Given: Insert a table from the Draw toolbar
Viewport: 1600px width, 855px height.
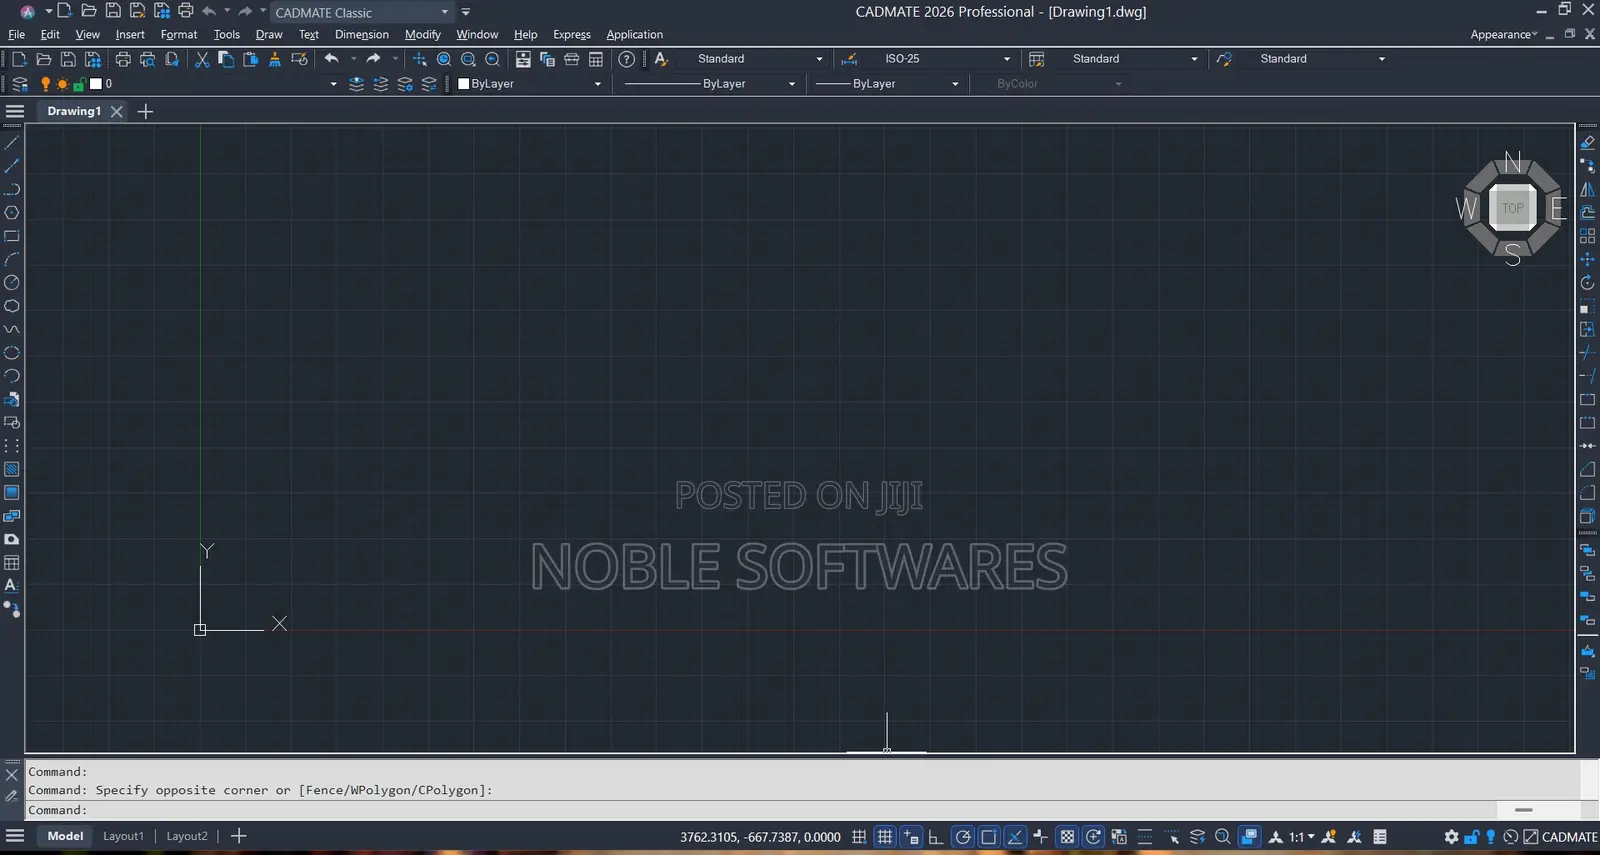Looking at the screenshot, I should pyautogui.click(x=12, y=563).
